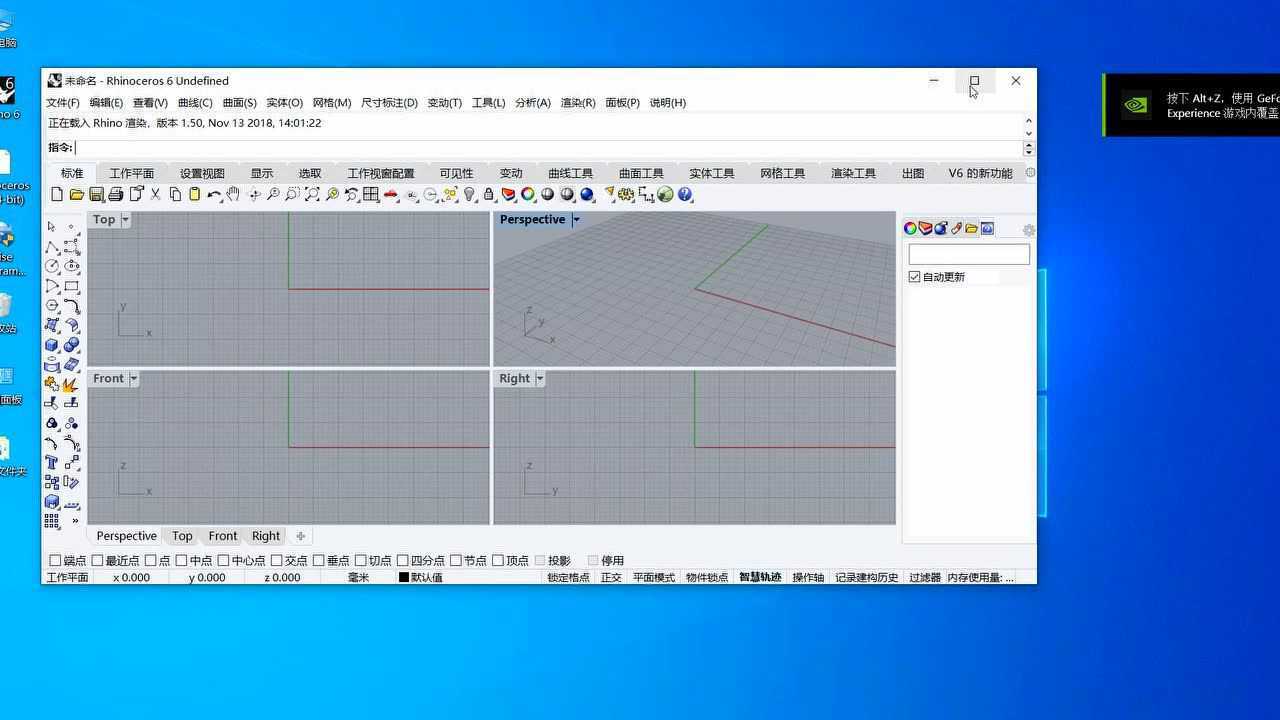Switch to the Front viewport tab at bottom
Screen dimensions: 1280x720
223,536
